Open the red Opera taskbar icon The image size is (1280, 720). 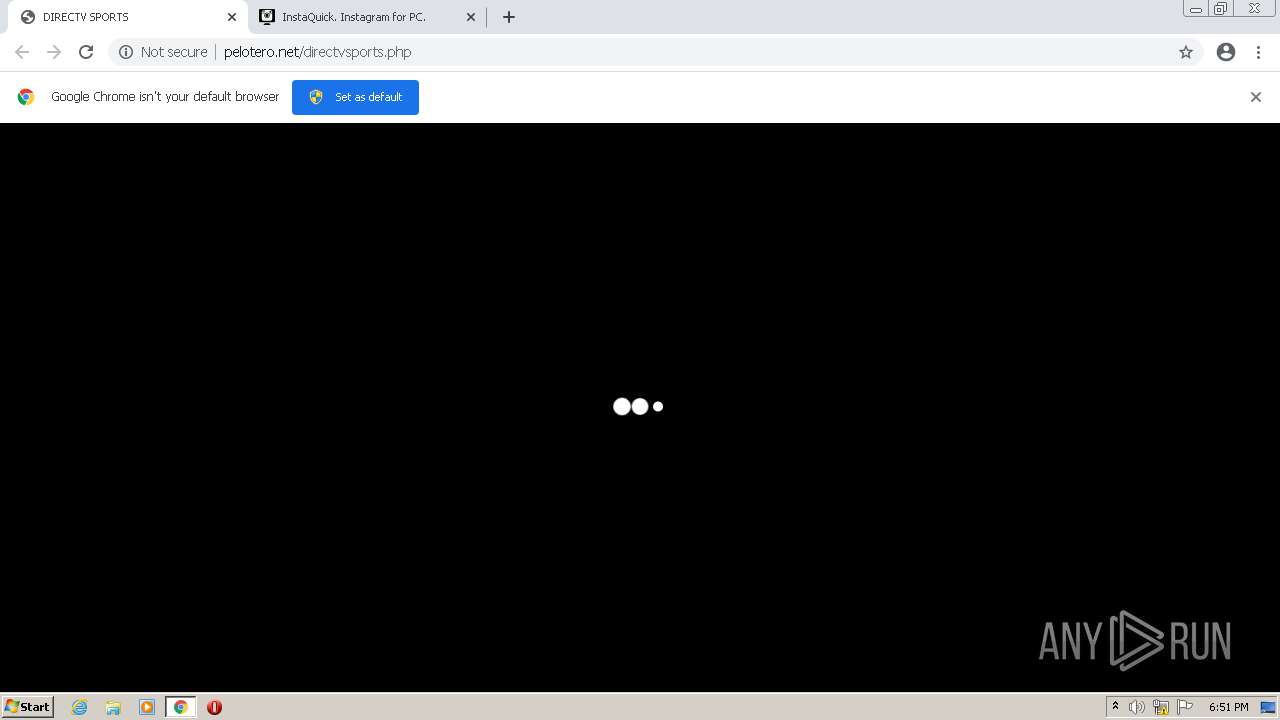click(x=214, y=707)
